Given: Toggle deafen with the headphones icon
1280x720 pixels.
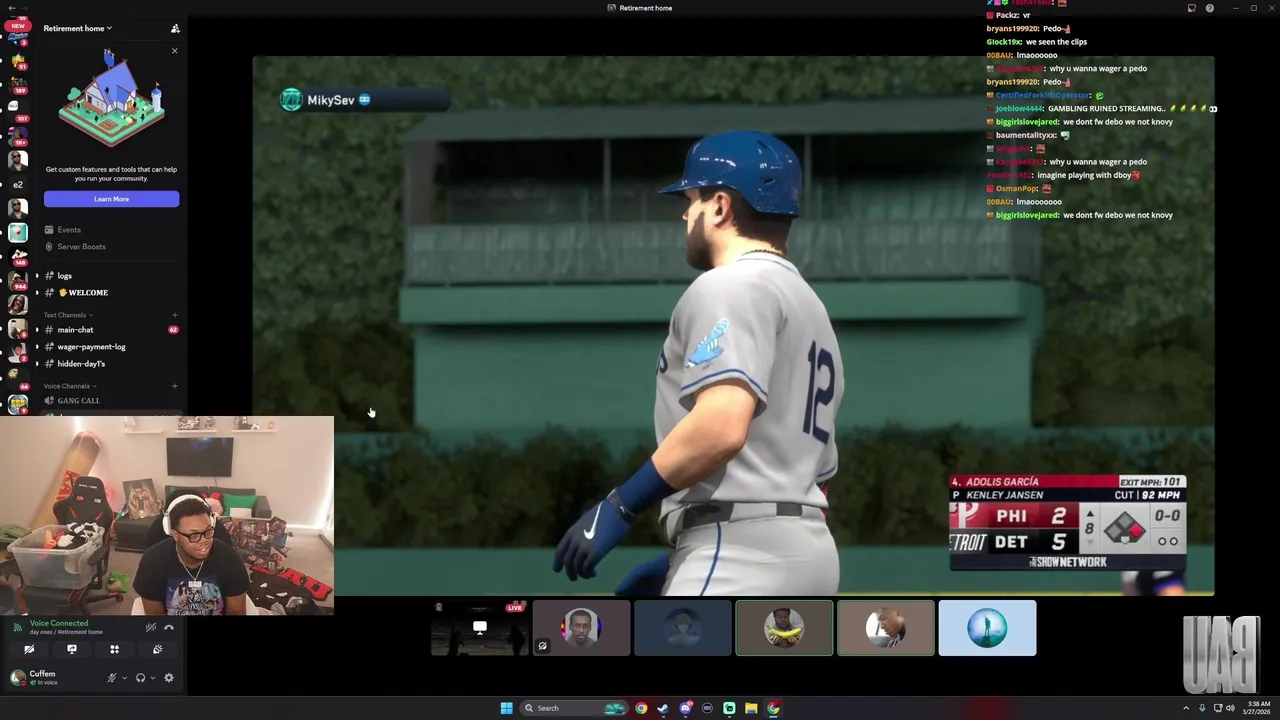Looking at the screenshot, I should pyautogui.click(x=140, y=678).
